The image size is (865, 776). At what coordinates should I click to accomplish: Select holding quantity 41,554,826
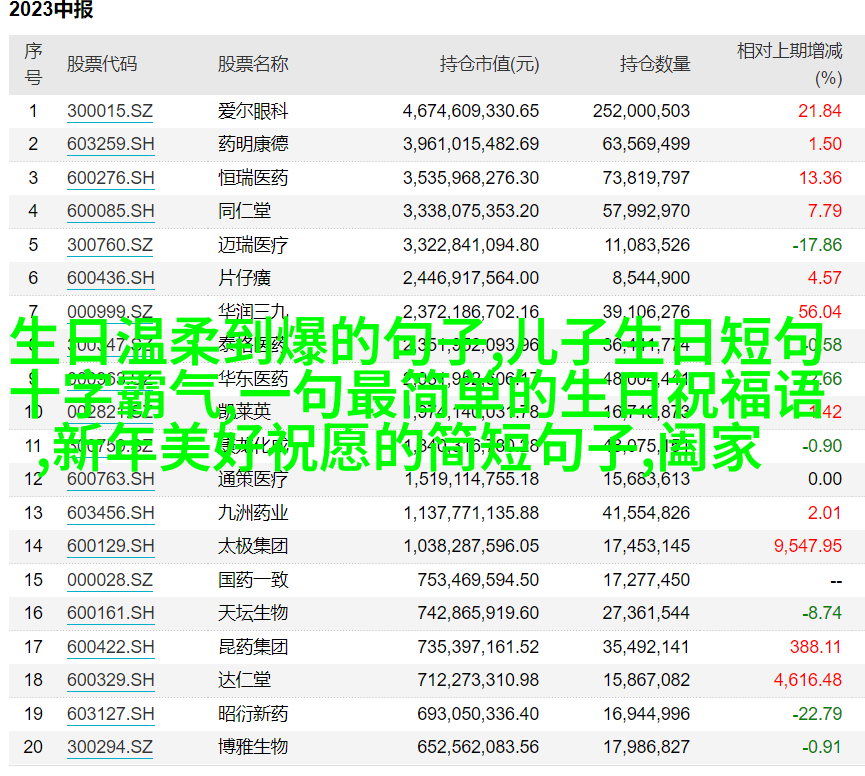click(x=646, y=513)
